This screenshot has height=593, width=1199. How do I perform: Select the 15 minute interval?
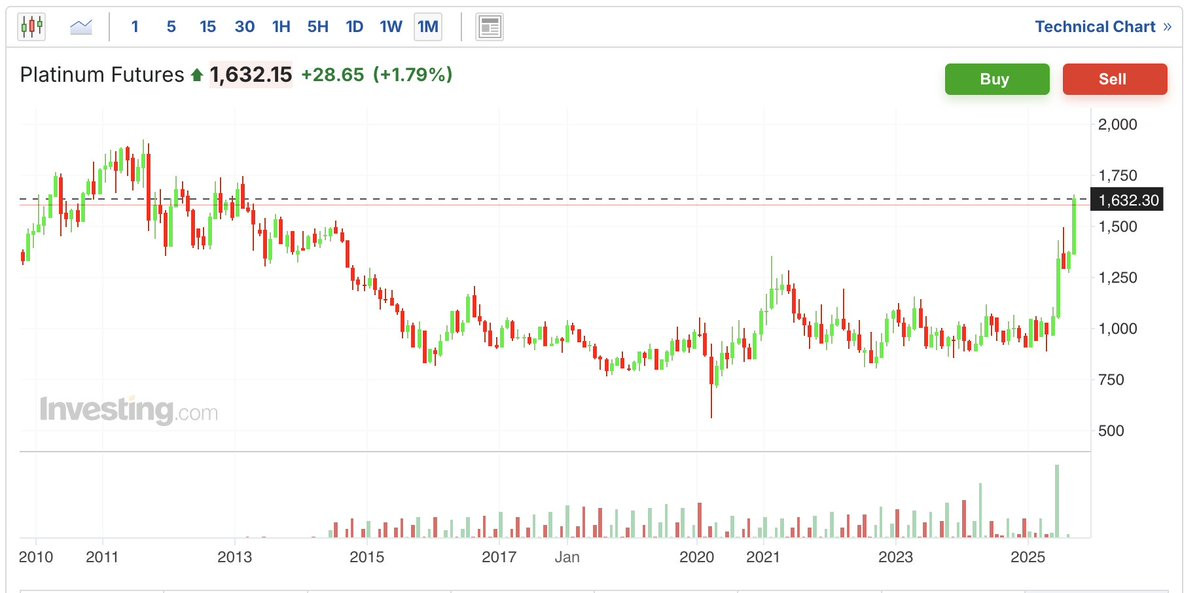point(208,27)
